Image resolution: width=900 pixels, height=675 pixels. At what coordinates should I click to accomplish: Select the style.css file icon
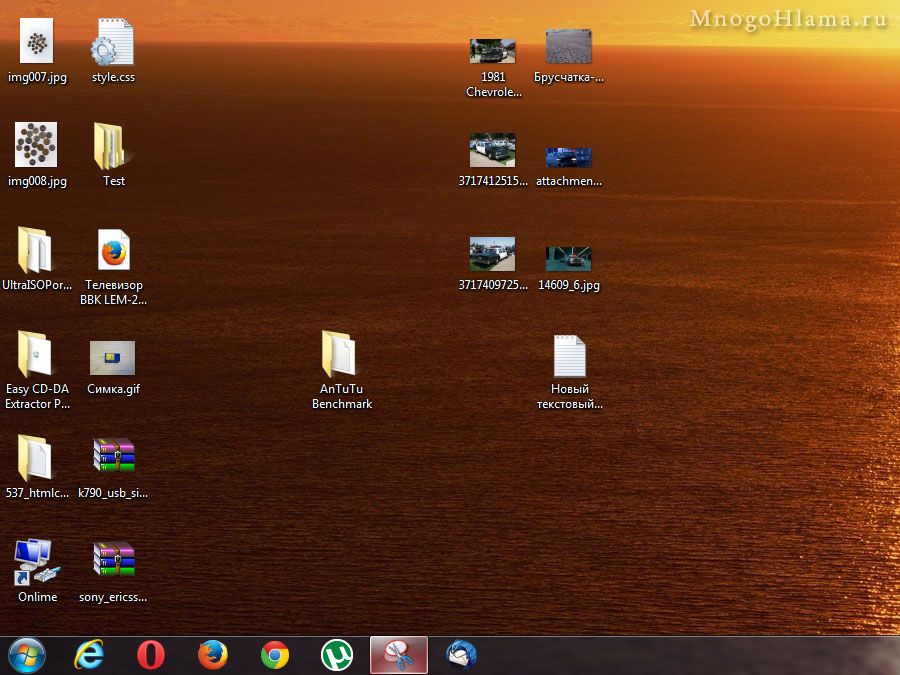(x=113, y=45)
